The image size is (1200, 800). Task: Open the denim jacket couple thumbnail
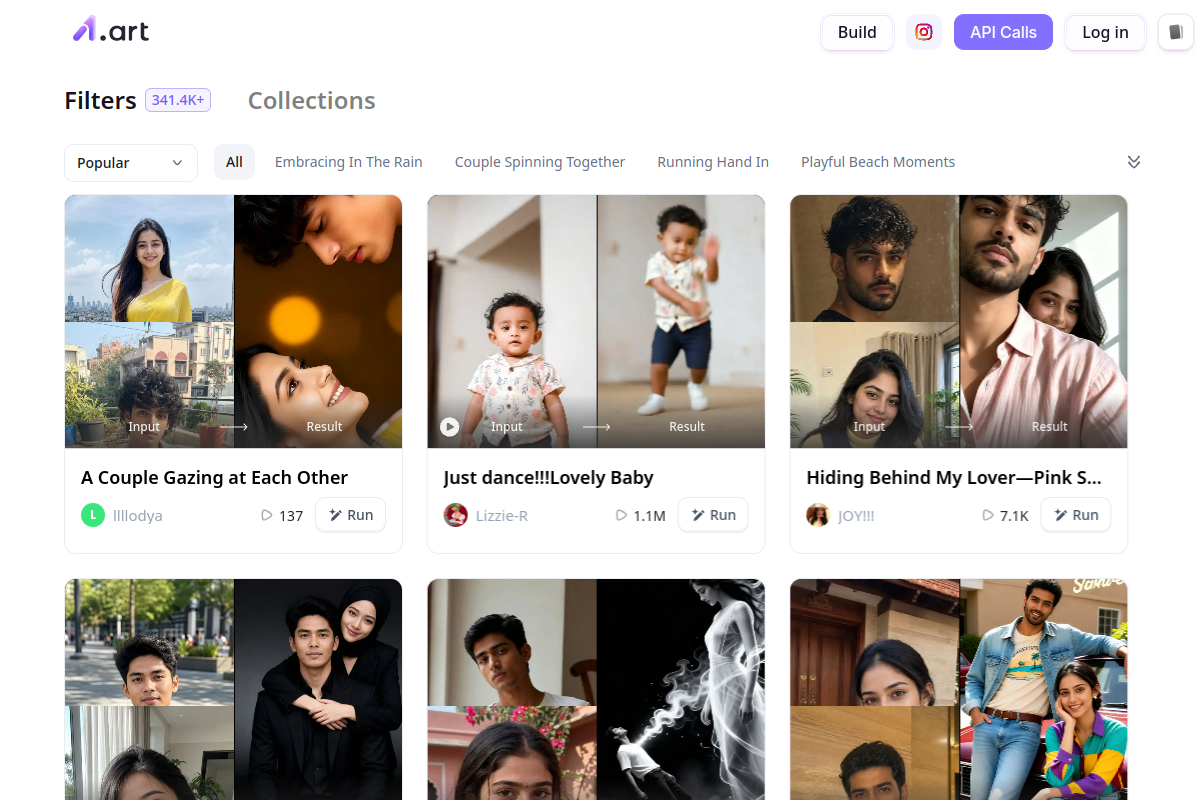[x=959, y=689]
